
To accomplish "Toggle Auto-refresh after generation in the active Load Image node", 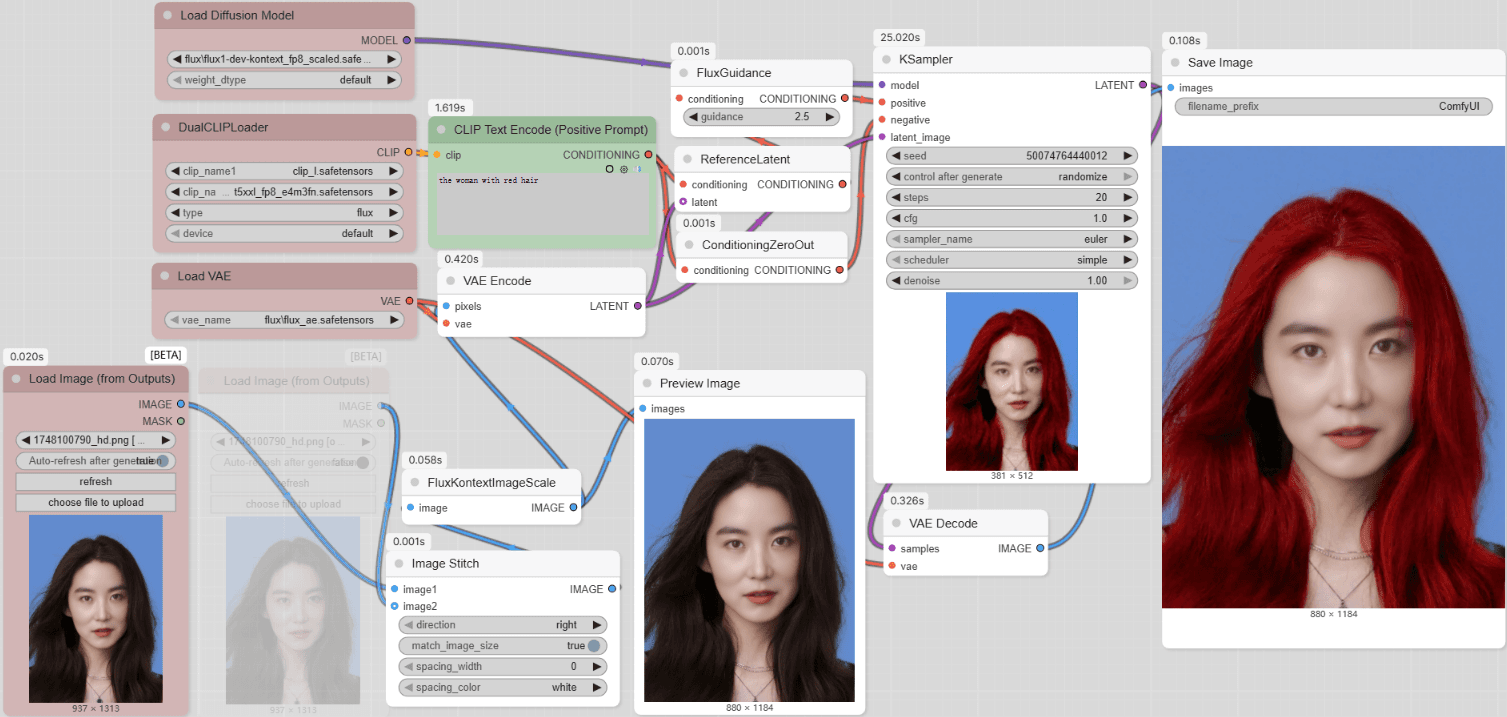I will coord(96,461).
